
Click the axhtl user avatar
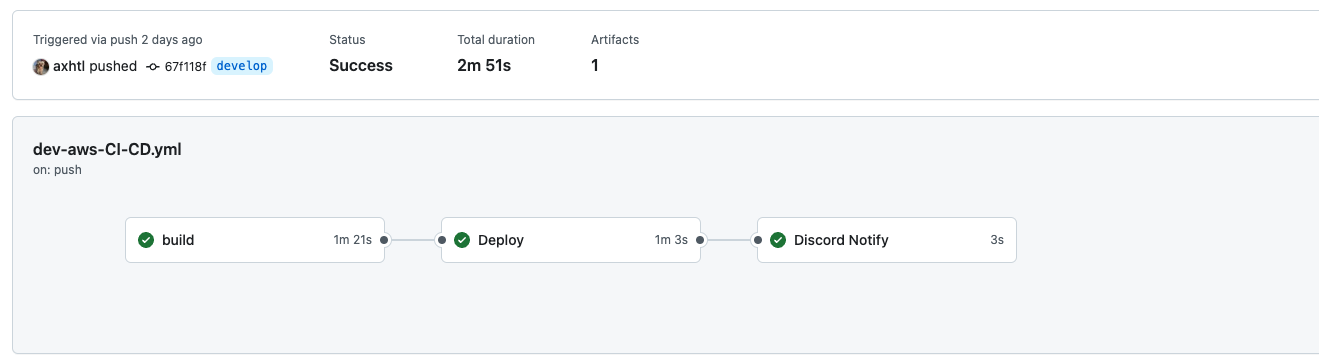(x=41, y=66)
